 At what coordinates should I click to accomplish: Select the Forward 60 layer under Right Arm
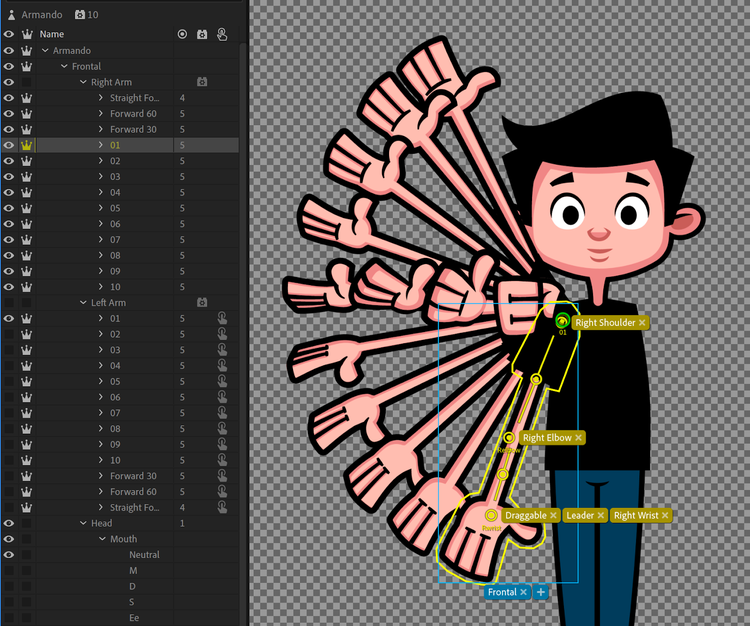[133, 114]
